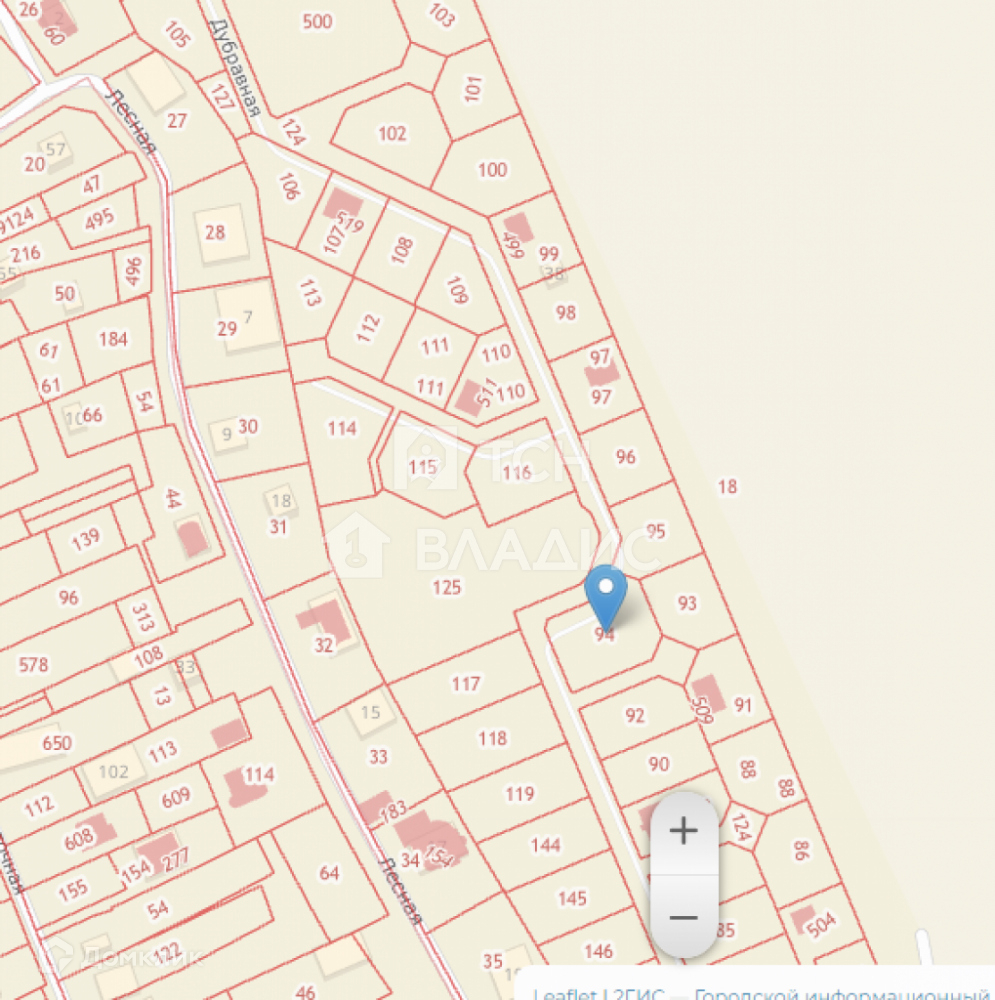The height and width of the screenshot is (1000, 995).
Task: Select the parcel labeled 93
Action: (687, 603)
